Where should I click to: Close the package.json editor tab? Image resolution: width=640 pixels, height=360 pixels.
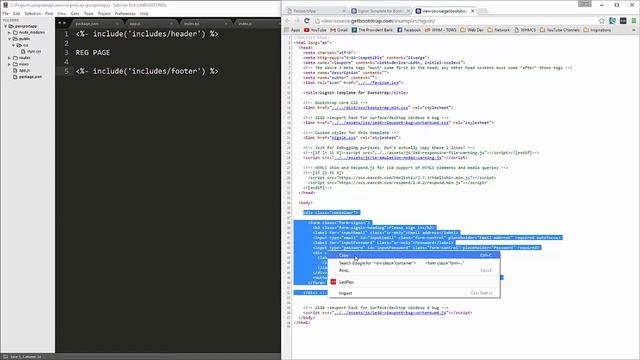[117, 24]
